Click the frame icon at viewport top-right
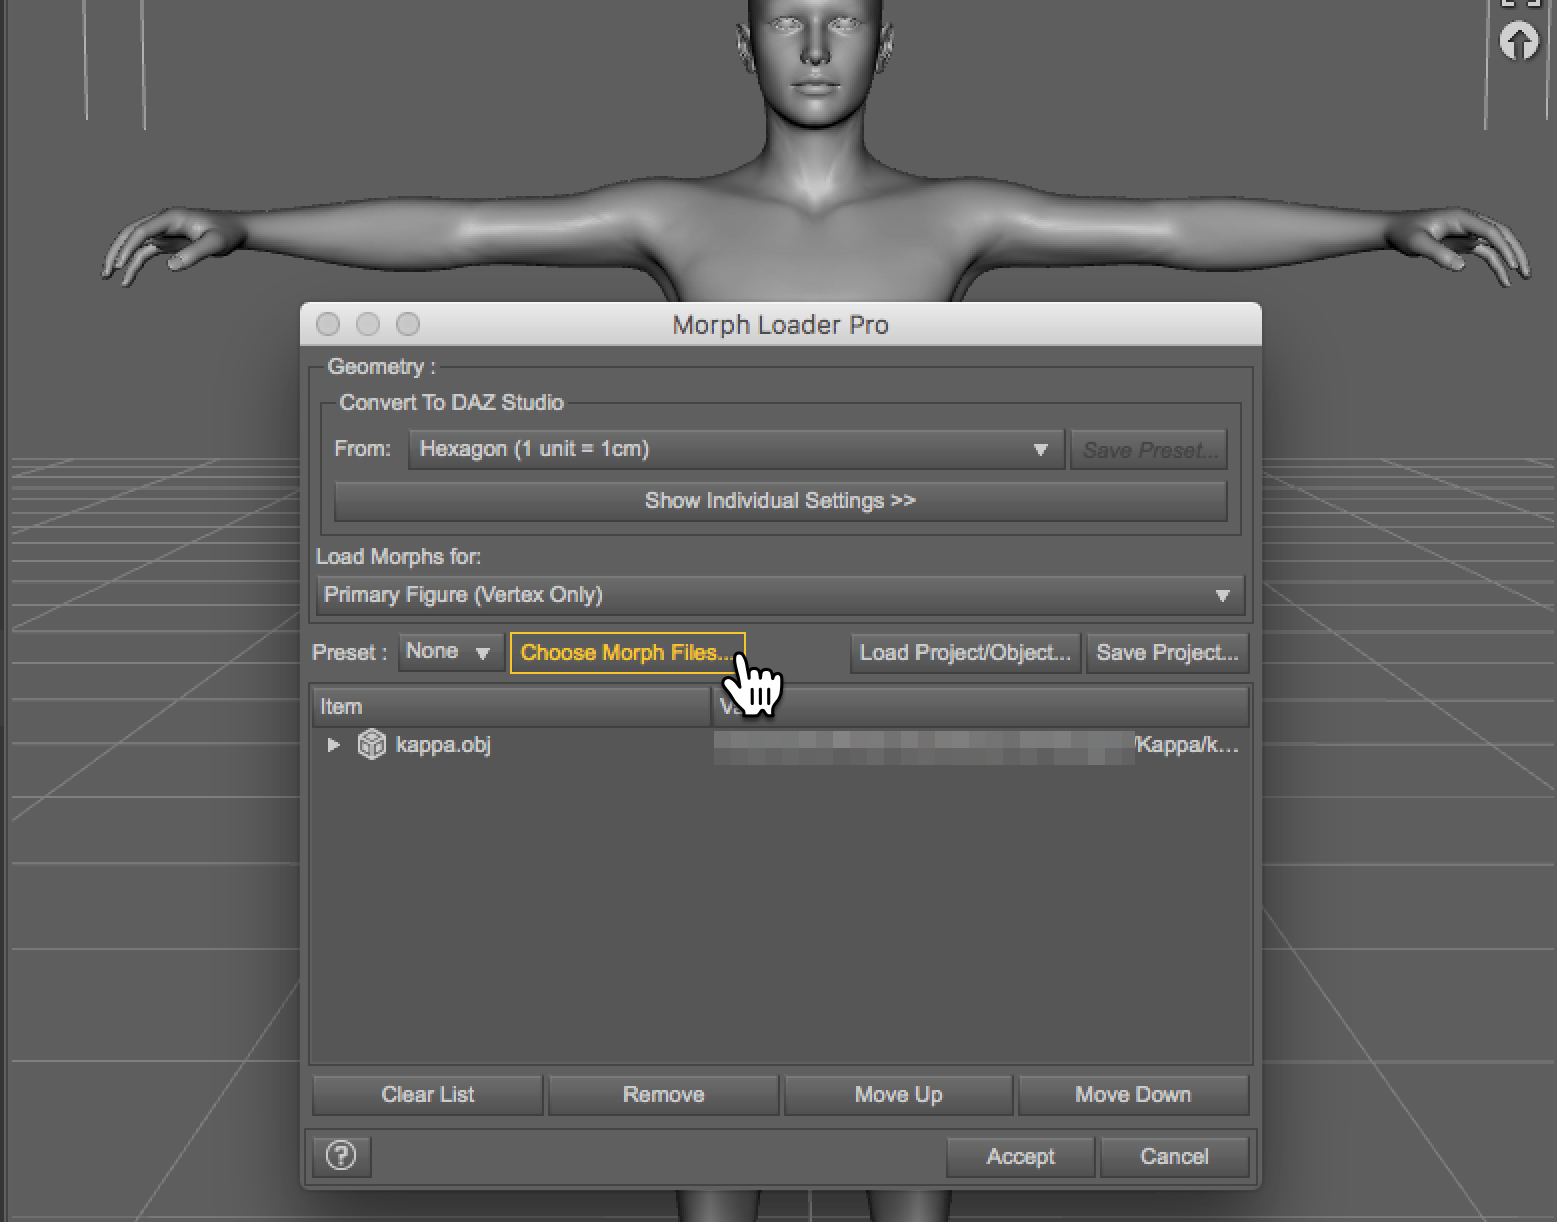 (x=1518, y=5)
